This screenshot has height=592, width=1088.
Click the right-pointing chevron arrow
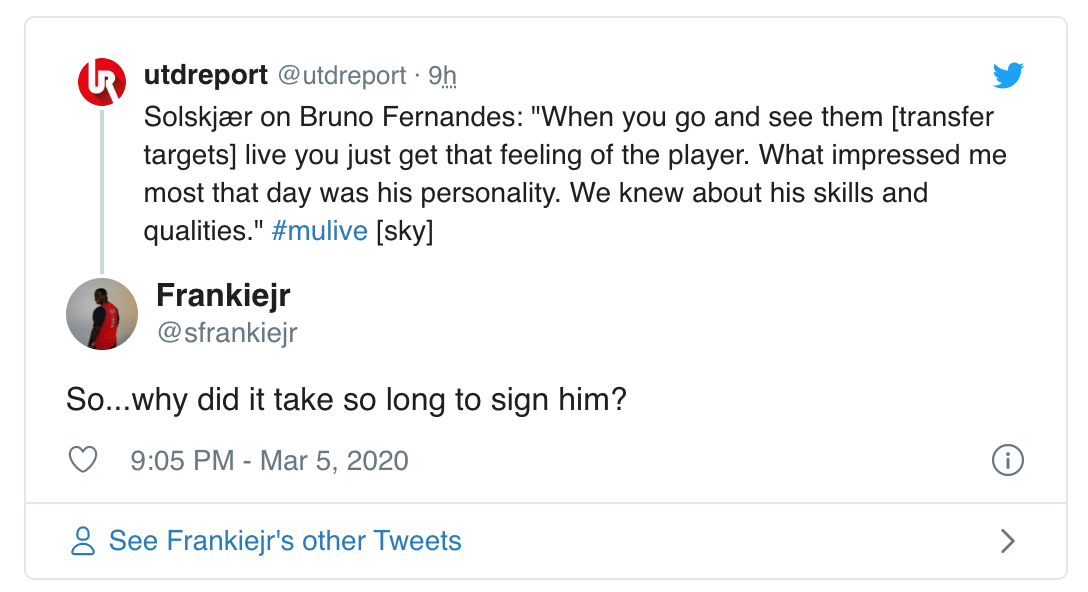(1008, 540)
